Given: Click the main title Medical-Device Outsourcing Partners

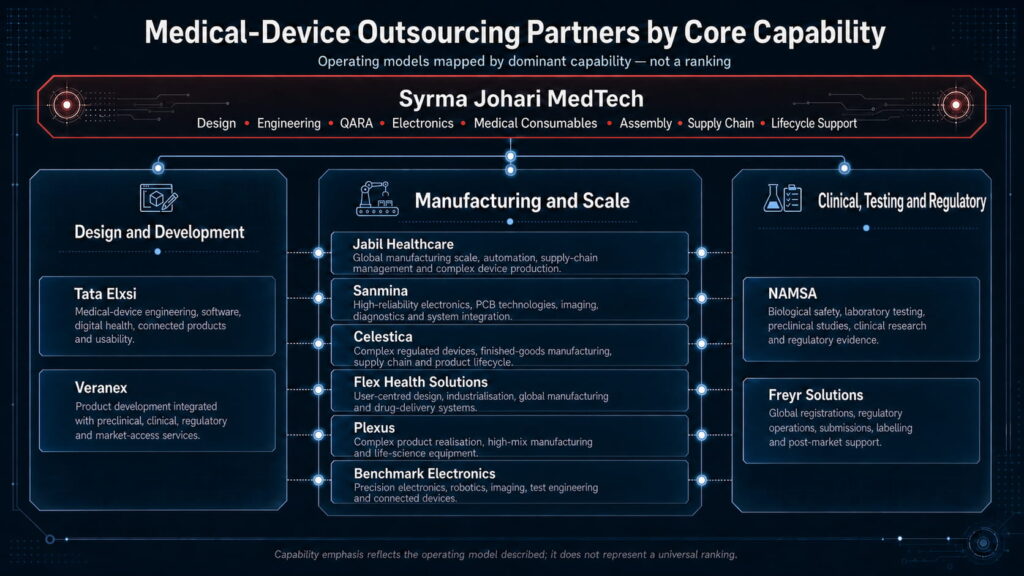Looking at the screenshot, I should pos(515,32).
